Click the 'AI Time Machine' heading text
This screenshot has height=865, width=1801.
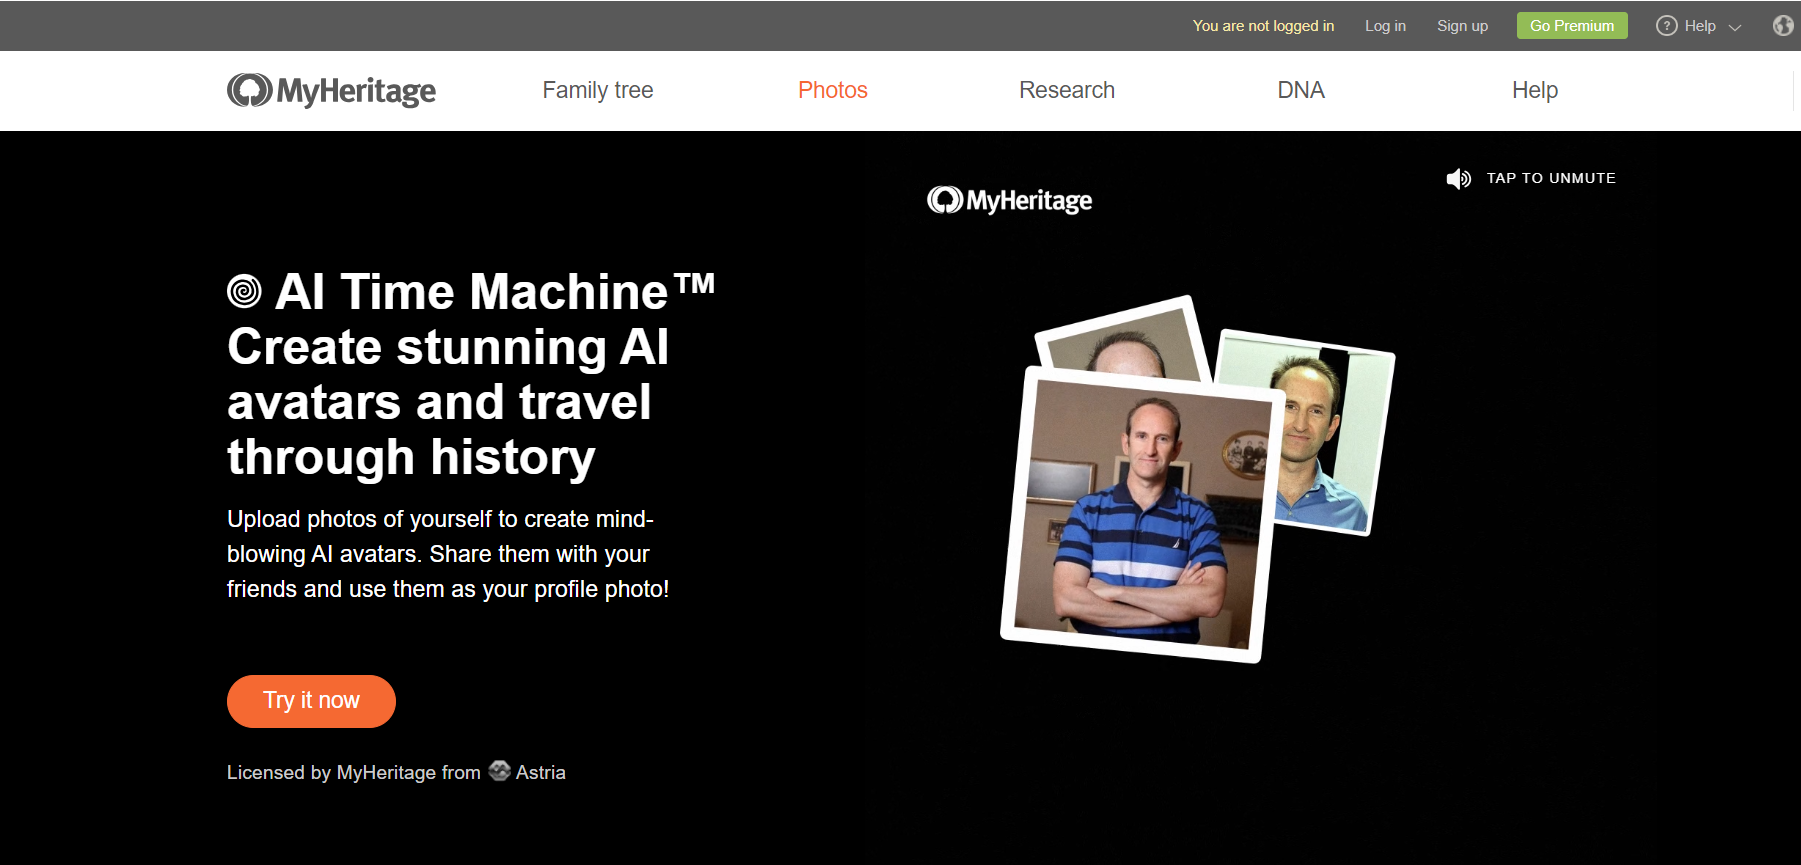[495, 291]
